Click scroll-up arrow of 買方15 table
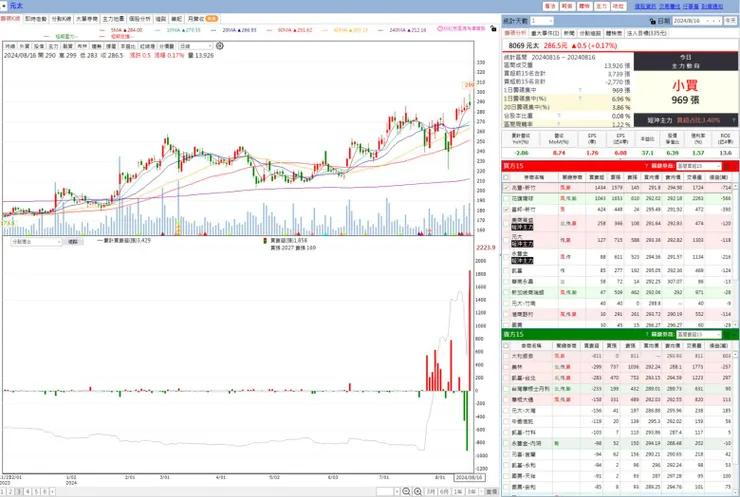The height and width of the screenshot is (497, 740). coord(735,186)
